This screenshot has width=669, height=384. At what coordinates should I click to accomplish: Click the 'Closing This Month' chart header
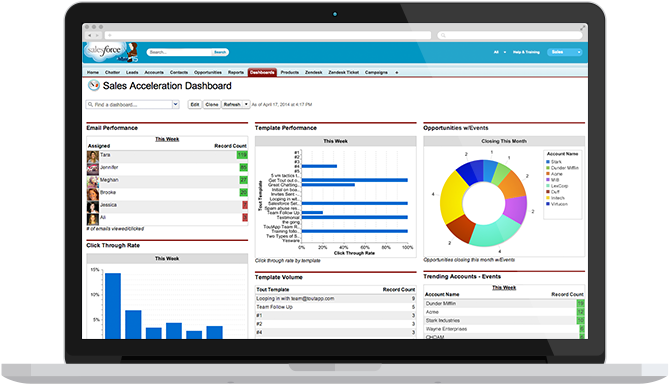tap(504, 141)
